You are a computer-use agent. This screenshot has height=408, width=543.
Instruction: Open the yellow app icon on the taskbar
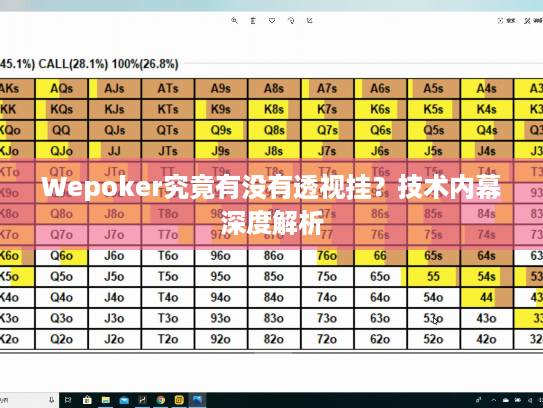coord(179,400)
